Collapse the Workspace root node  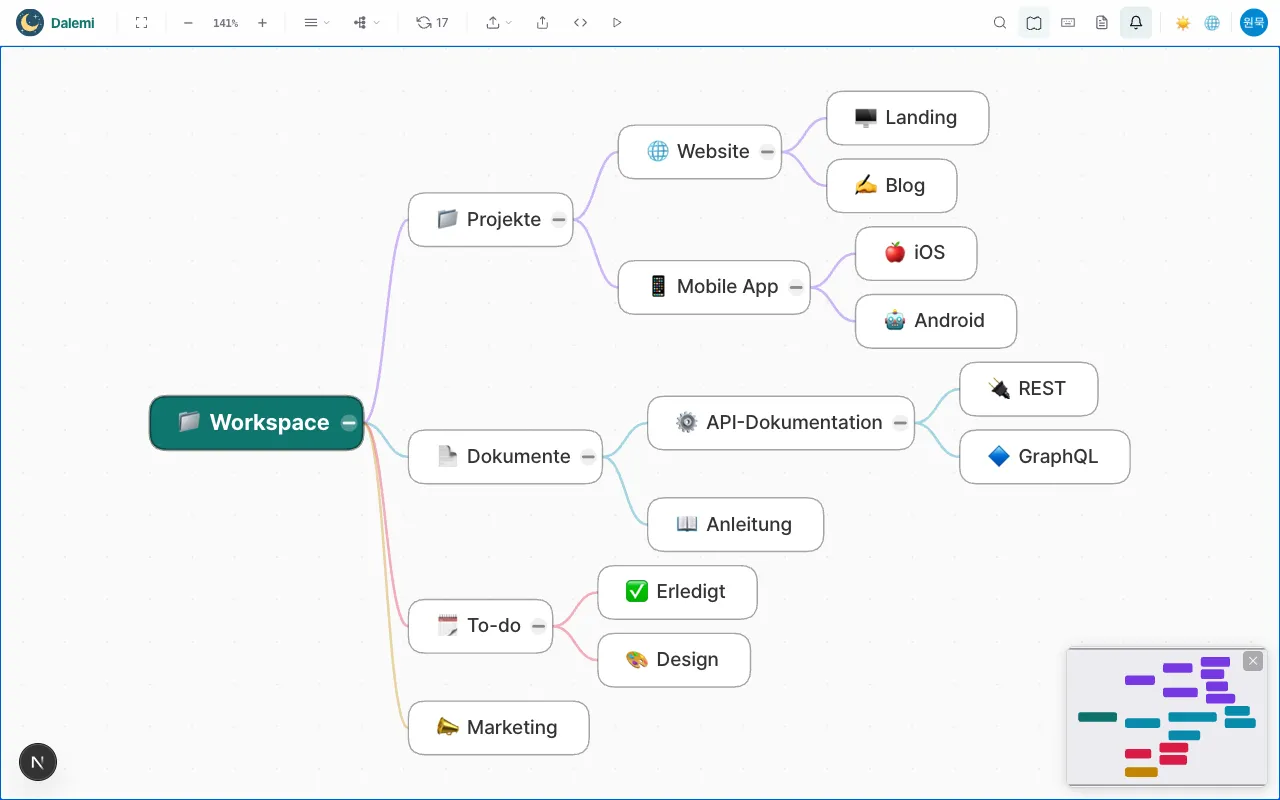click(x=348, y=423)
